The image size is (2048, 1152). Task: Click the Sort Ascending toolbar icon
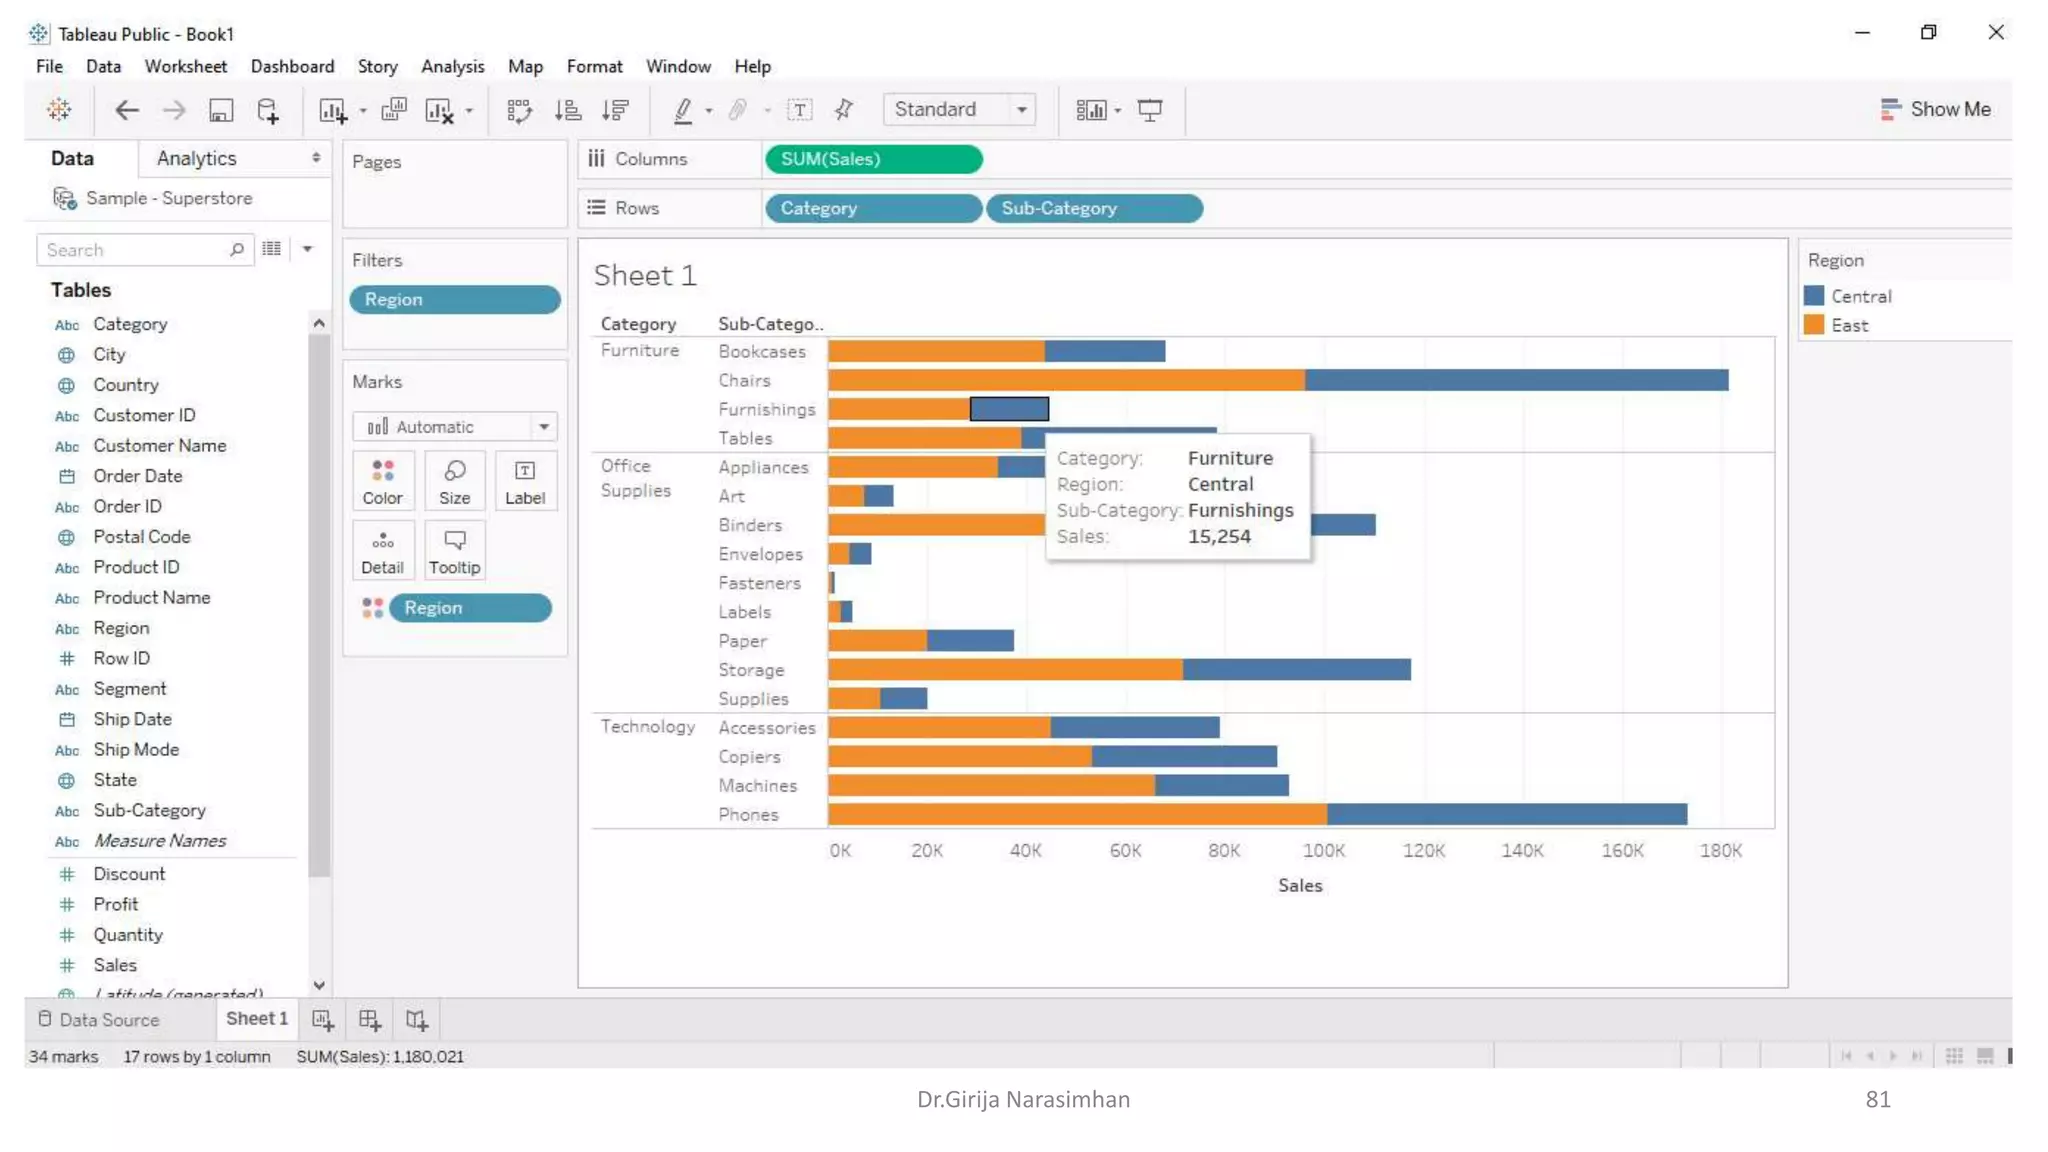point(568,110)
